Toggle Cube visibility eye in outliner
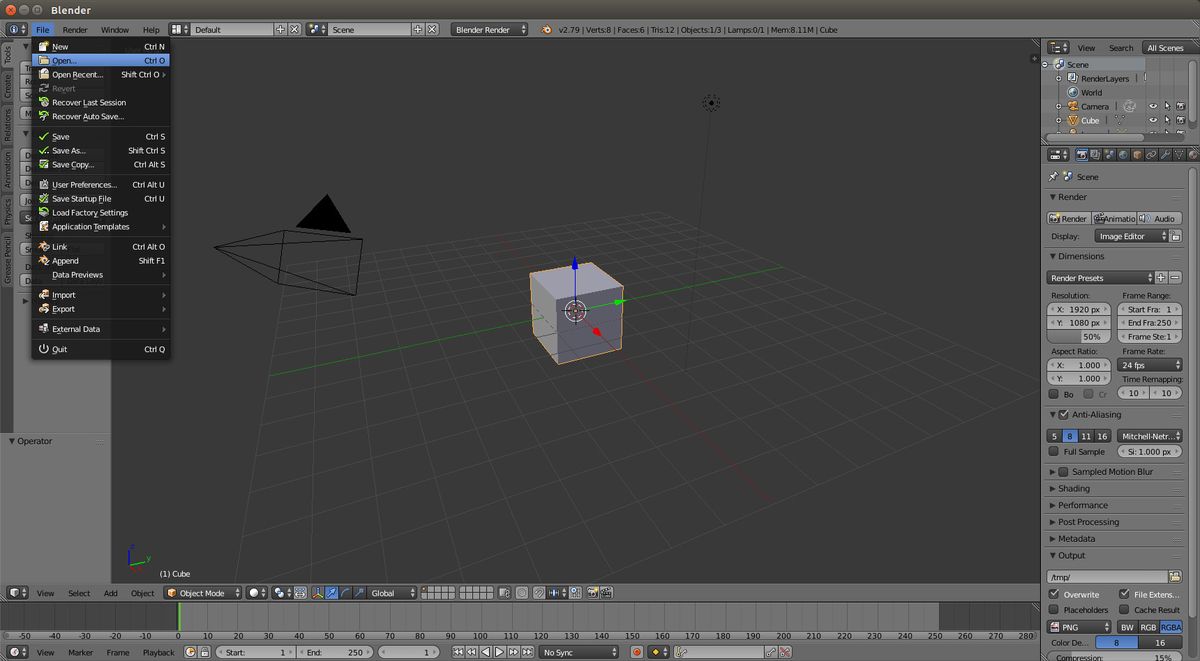Viewport: 1200px width, 661px height. 1152,120
